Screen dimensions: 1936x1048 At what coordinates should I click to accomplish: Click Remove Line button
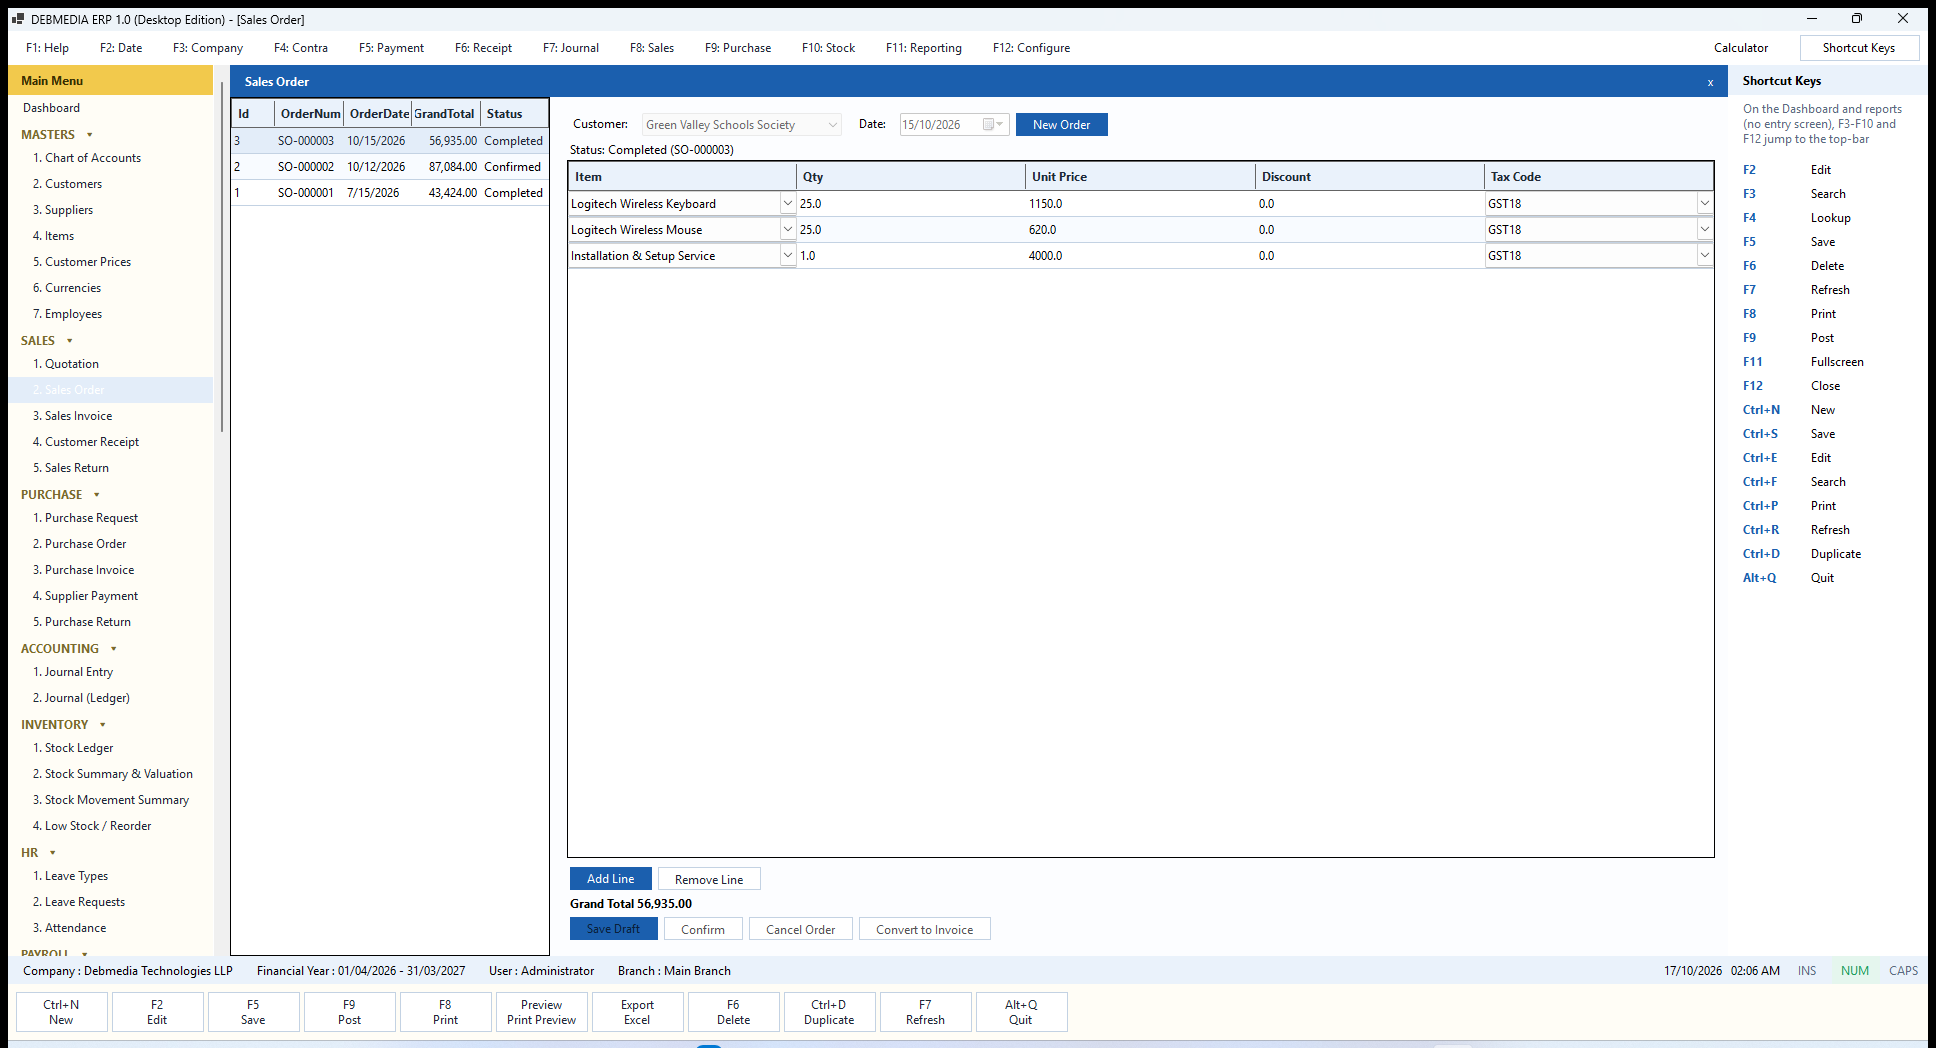709,879
